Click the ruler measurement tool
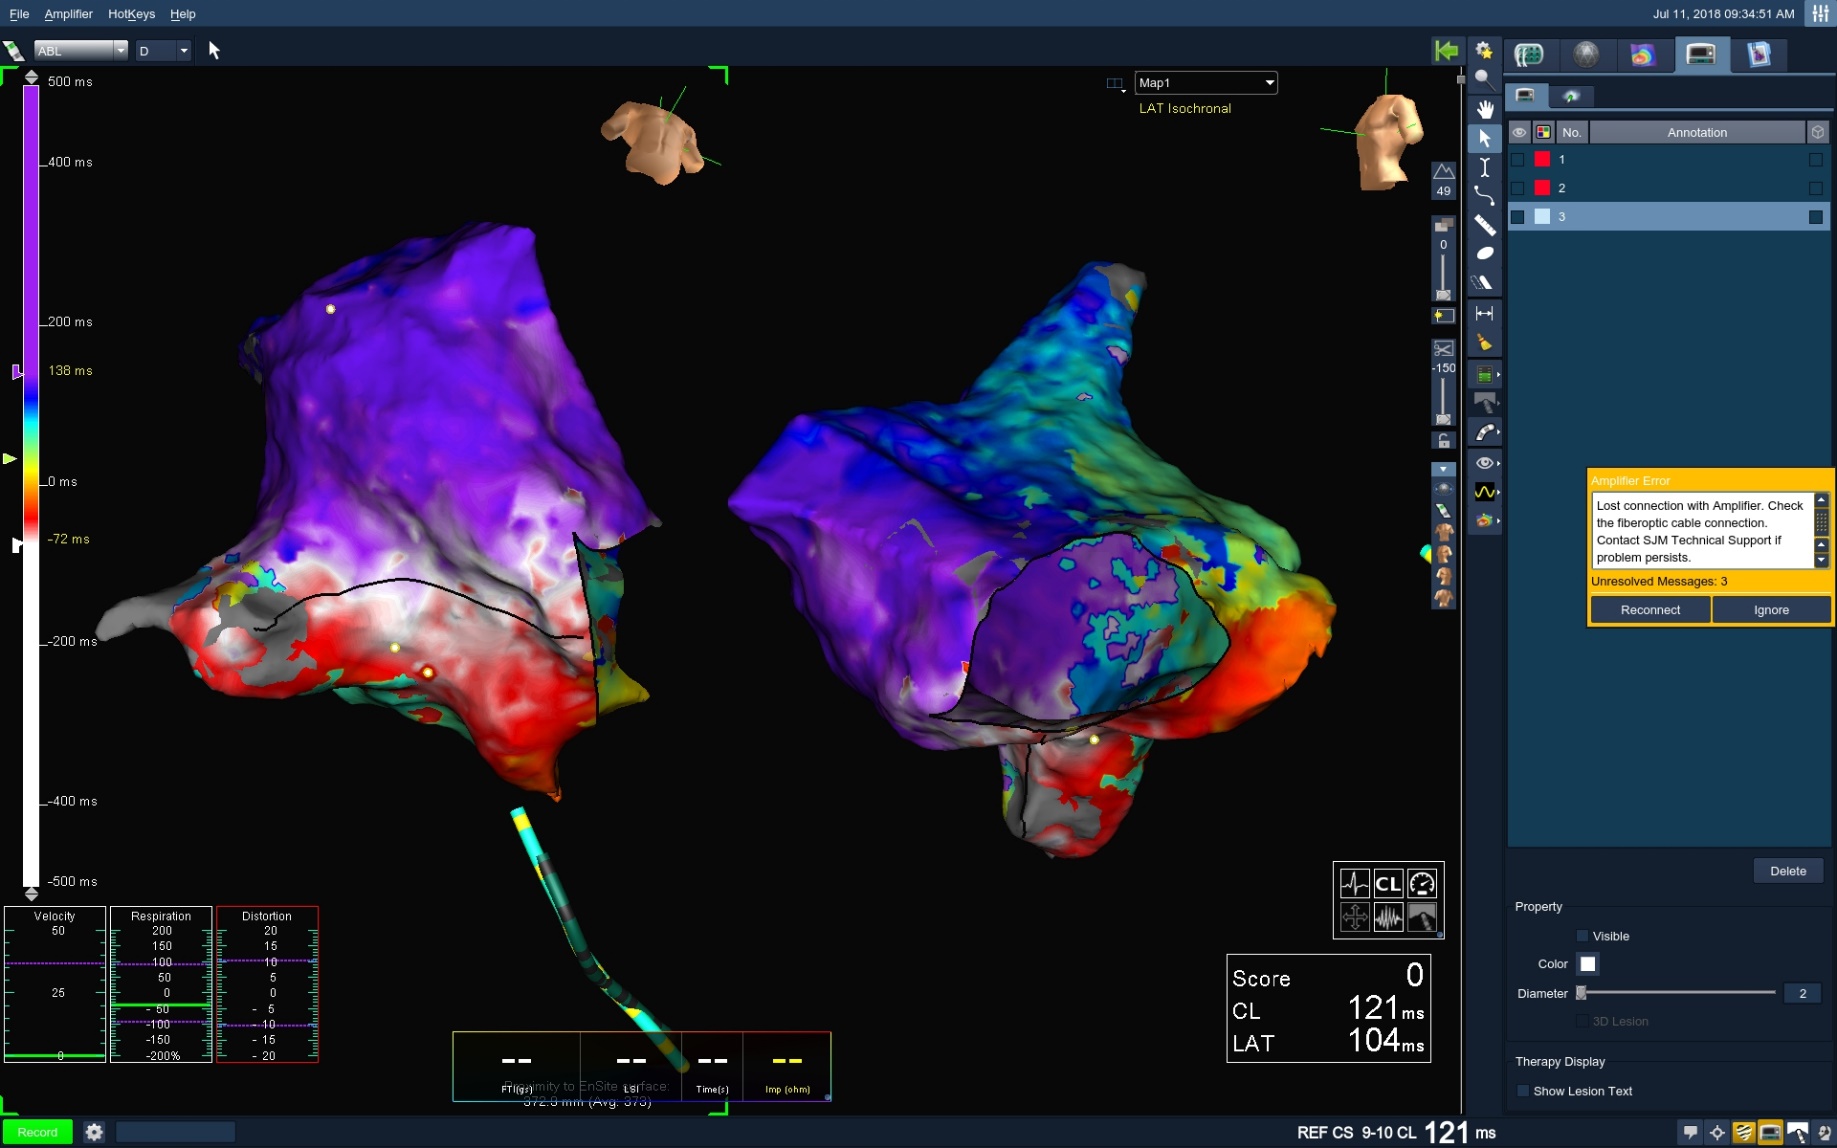Image resolution: width=1837 pixels, height=1148 pixels. coord(1484,226)
